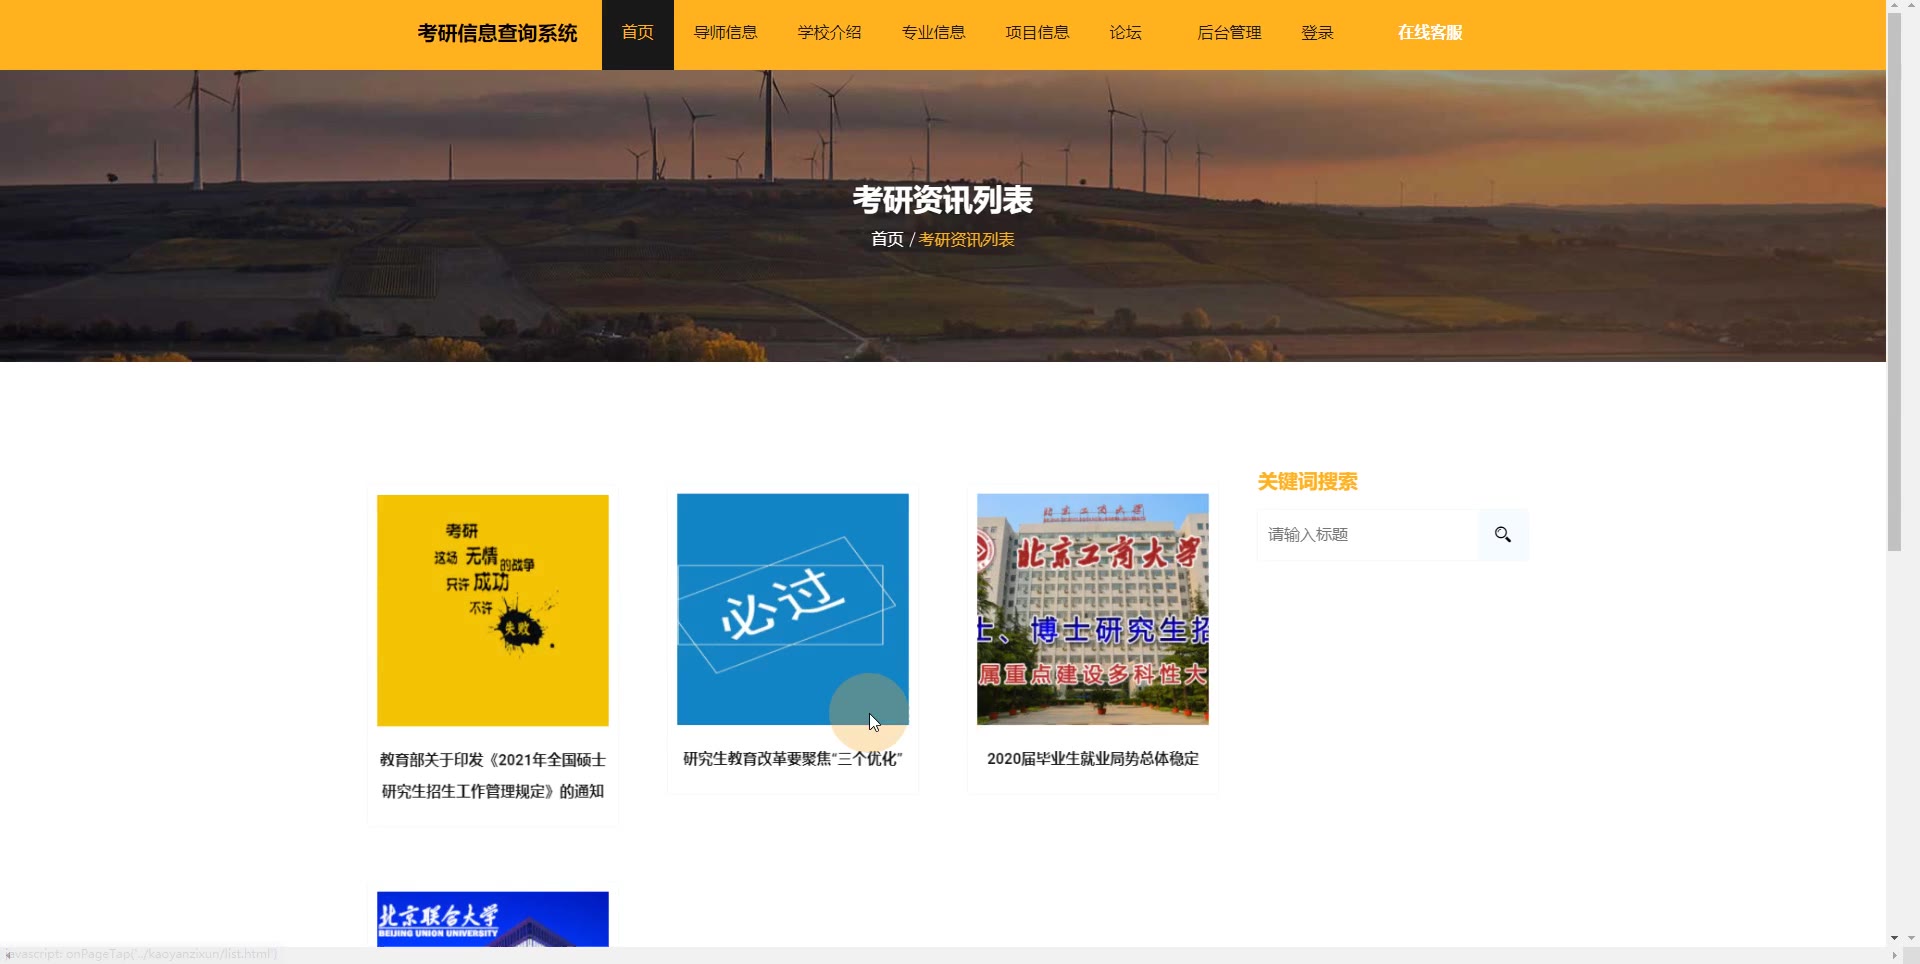Viewport: 1920px width, 964px height.
Task: Click the magnifier search icon button
Action: [x=1503, y=535]
